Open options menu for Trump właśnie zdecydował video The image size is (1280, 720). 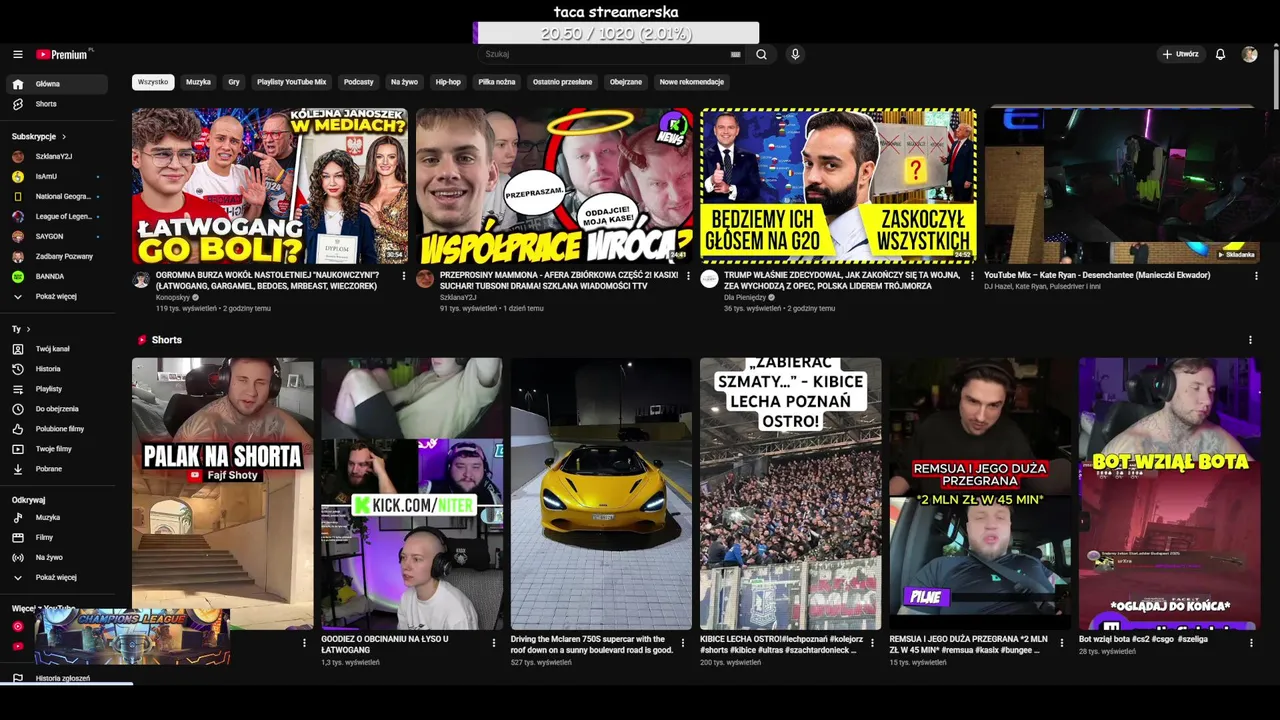(x=972, y=276)
